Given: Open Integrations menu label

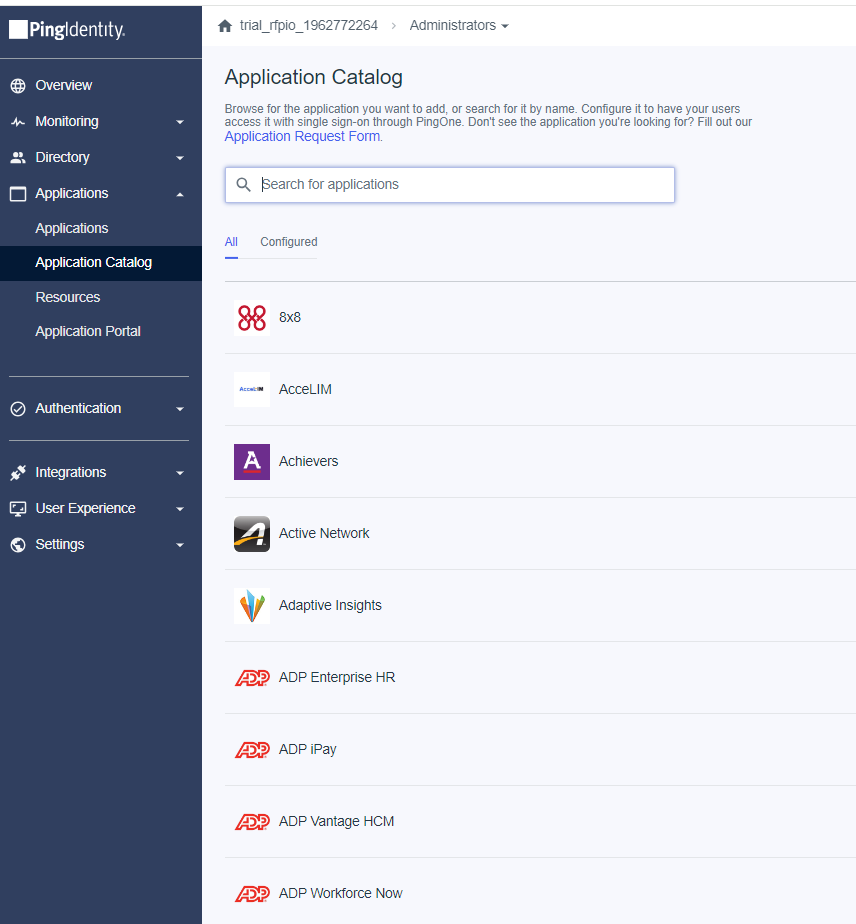Looking at the screenshot, I should click(71, 473).
